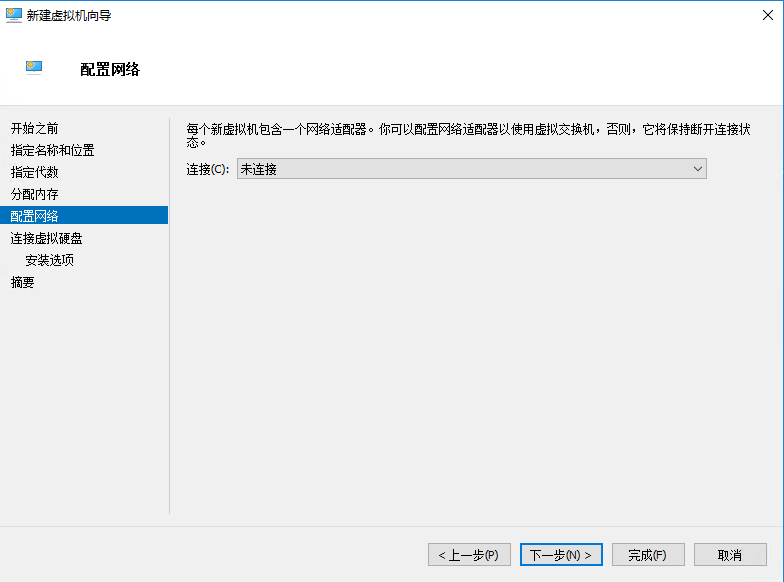Screen dimensions: 784x582
Task: Go to the 摘要 step
Action: coord(22,282)
